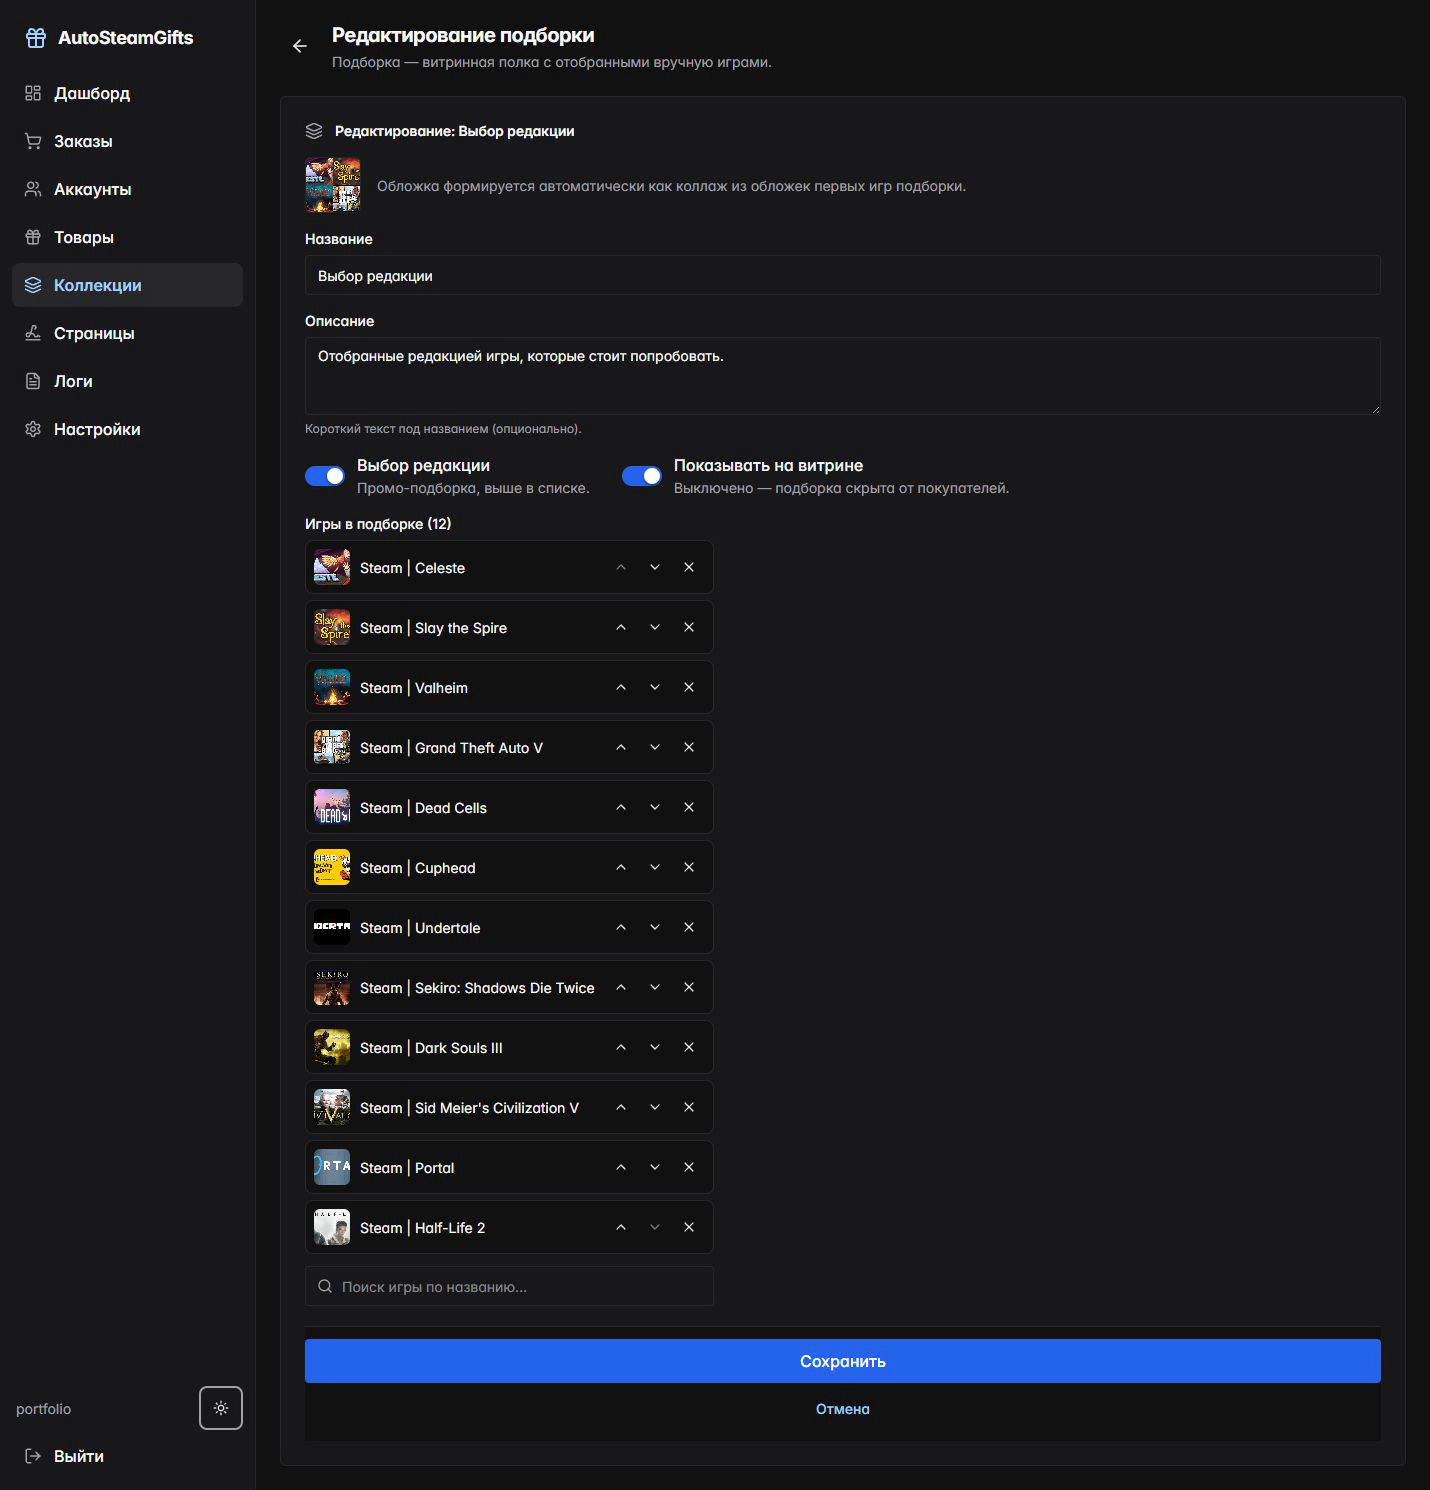Click the game search field
The width and height of the screenshot is (1430, 1490).
click(x=509, y=1286)
